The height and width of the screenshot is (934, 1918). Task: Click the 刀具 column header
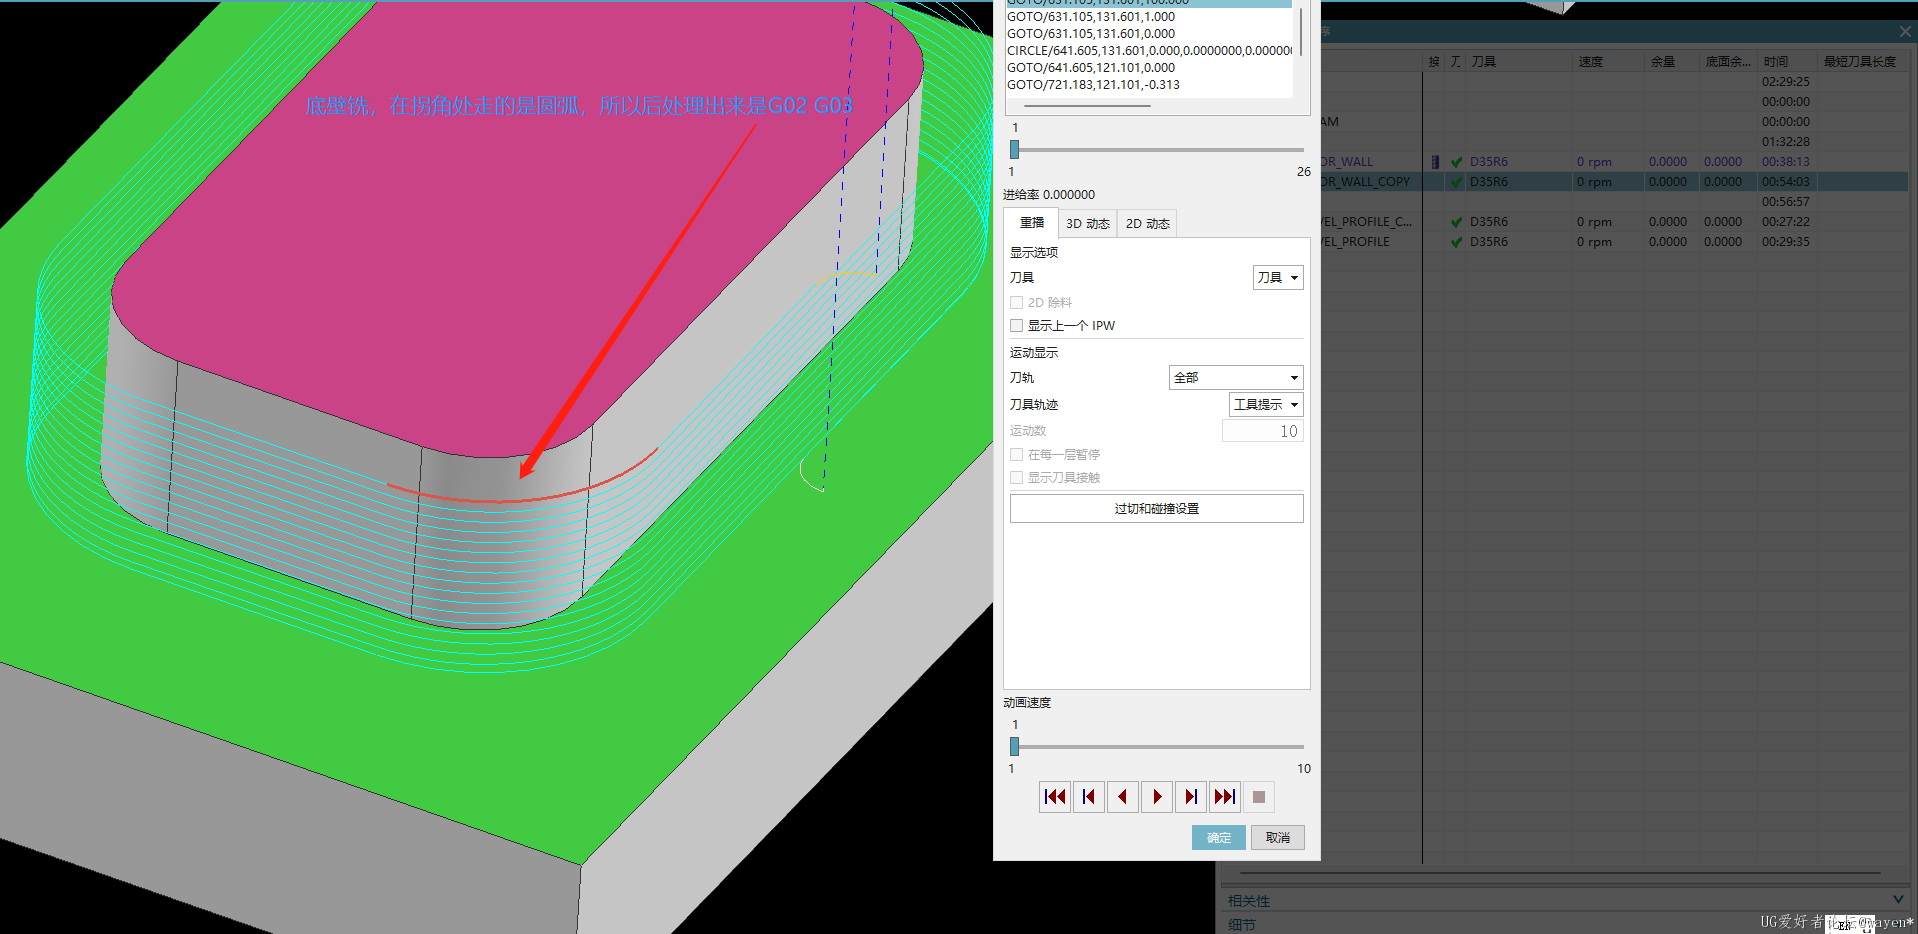pos(1484,61)
